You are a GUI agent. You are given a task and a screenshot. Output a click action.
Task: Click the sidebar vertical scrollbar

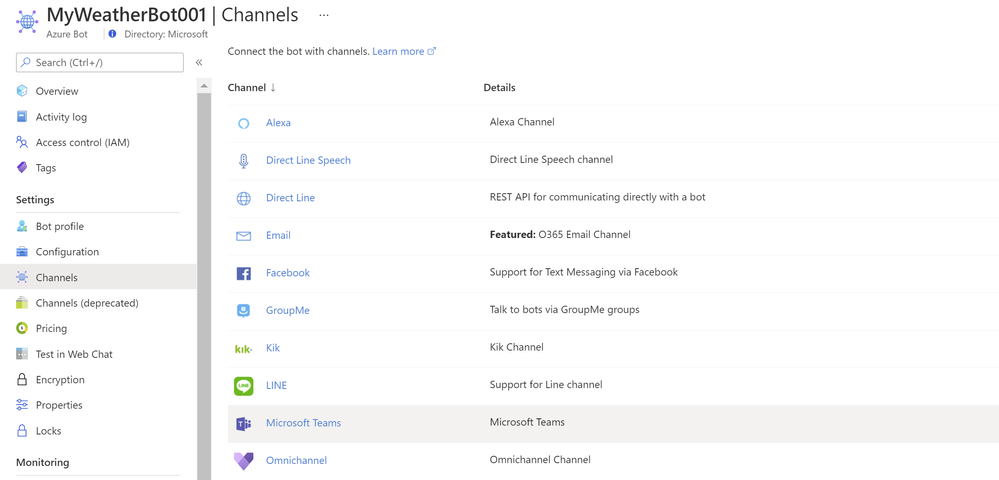click(204, 286)
